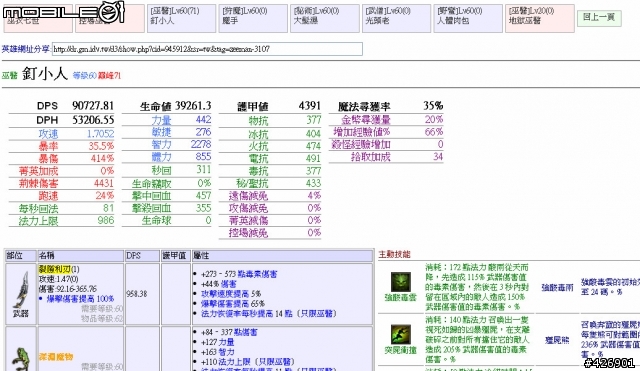Click the 遠傷減免 4% stat row
This screenshot has height=371, width=640.
270,196
